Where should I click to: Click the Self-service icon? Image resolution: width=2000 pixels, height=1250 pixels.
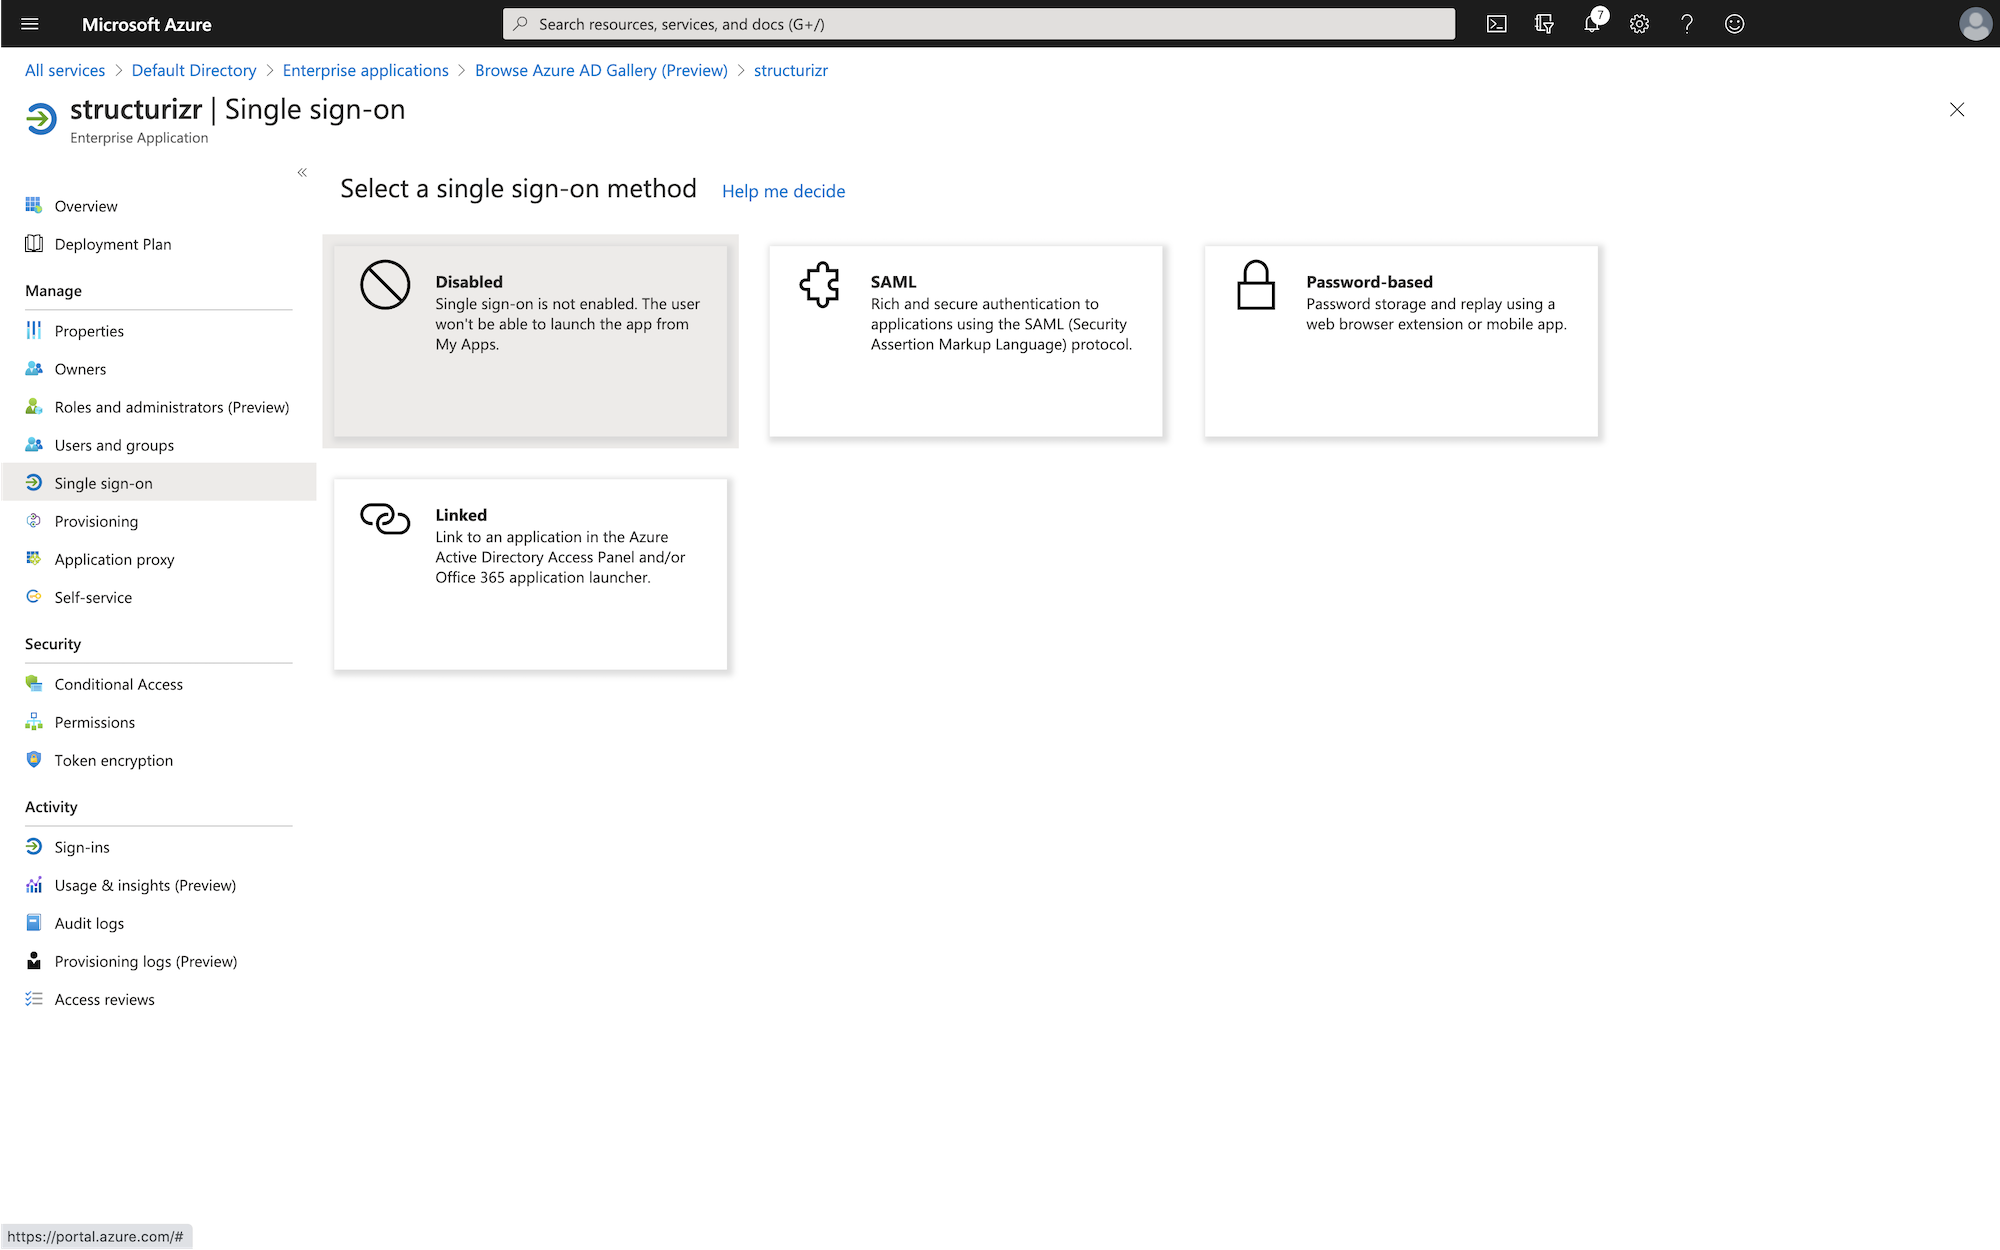(34, 596)
